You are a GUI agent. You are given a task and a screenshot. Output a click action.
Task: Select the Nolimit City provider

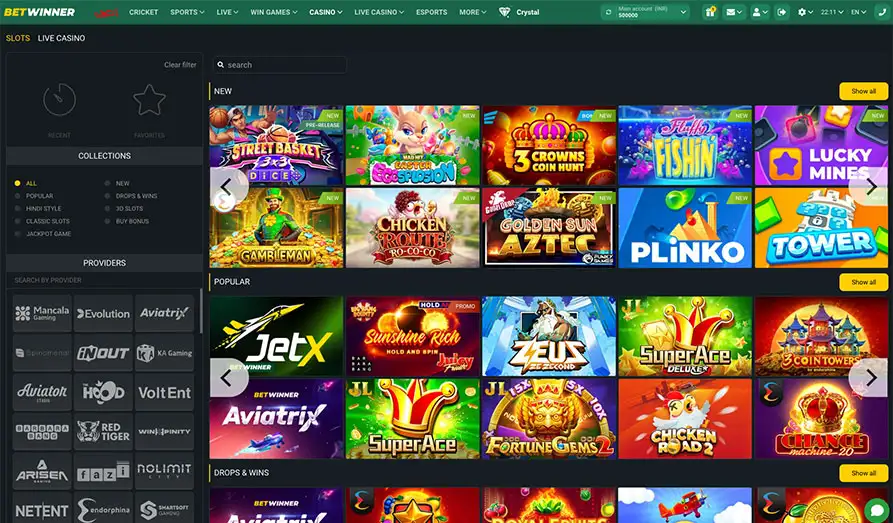[x=164, y=471]
